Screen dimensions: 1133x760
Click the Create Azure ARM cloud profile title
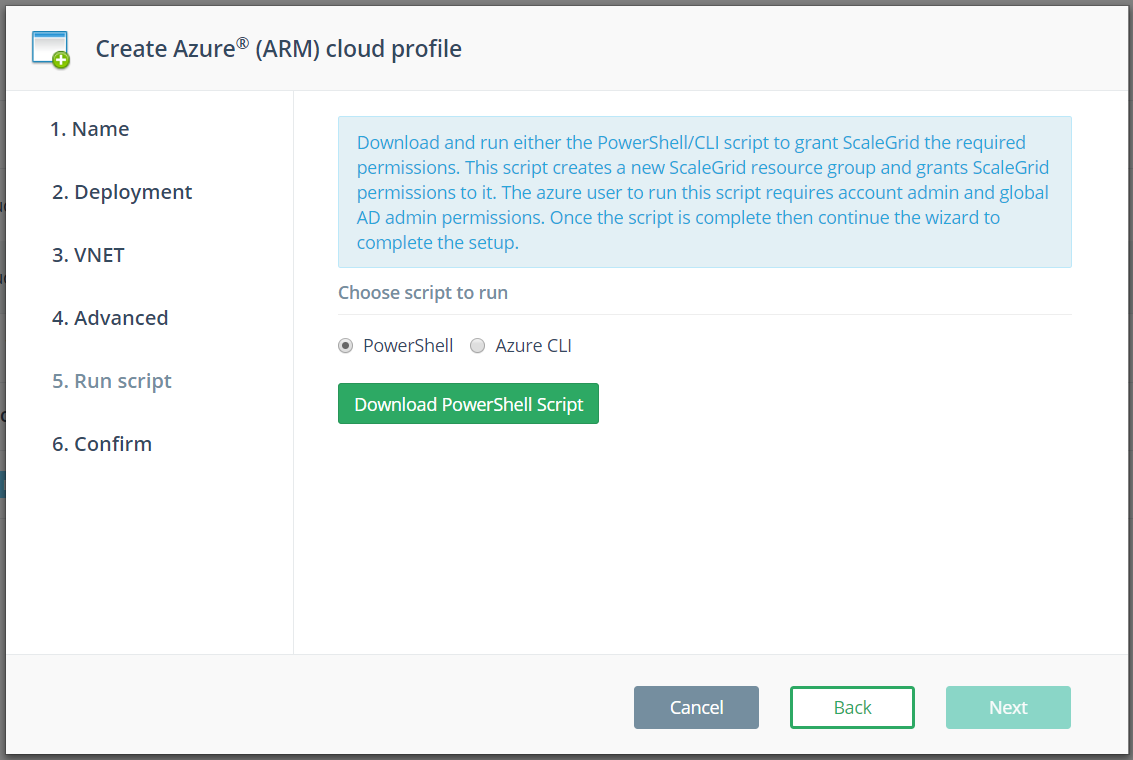(278, 48)
